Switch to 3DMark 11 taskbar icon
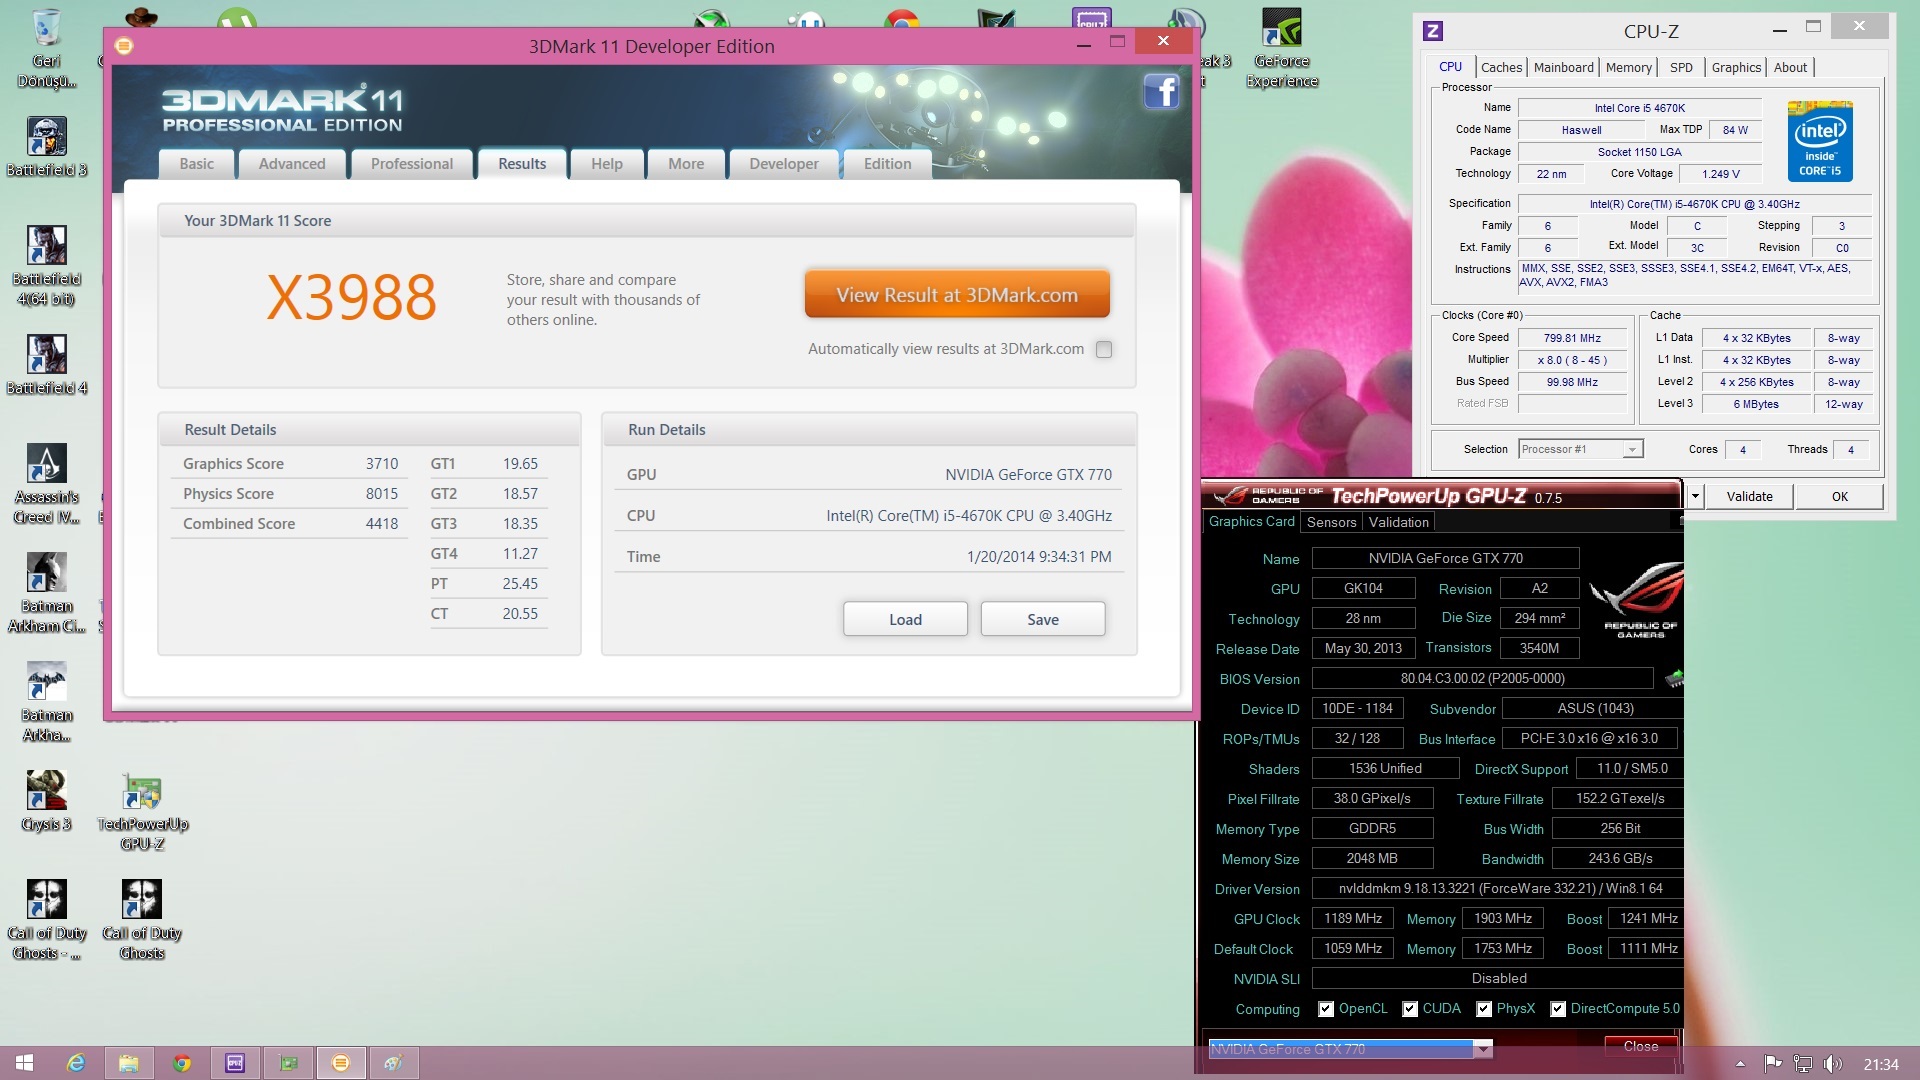The width and height of the screenshot is (1920, 1080). (341, 1063)
